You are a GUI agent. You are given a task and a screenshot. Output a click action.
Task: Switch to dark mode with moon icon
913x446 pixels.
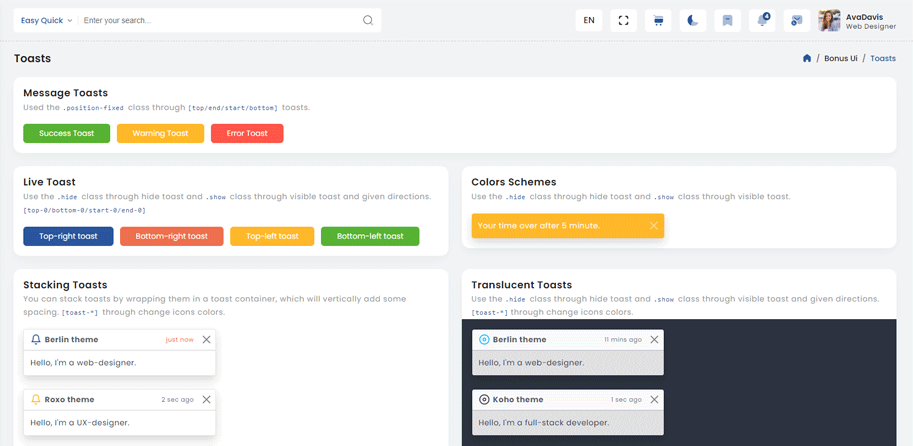coord(693,20)
